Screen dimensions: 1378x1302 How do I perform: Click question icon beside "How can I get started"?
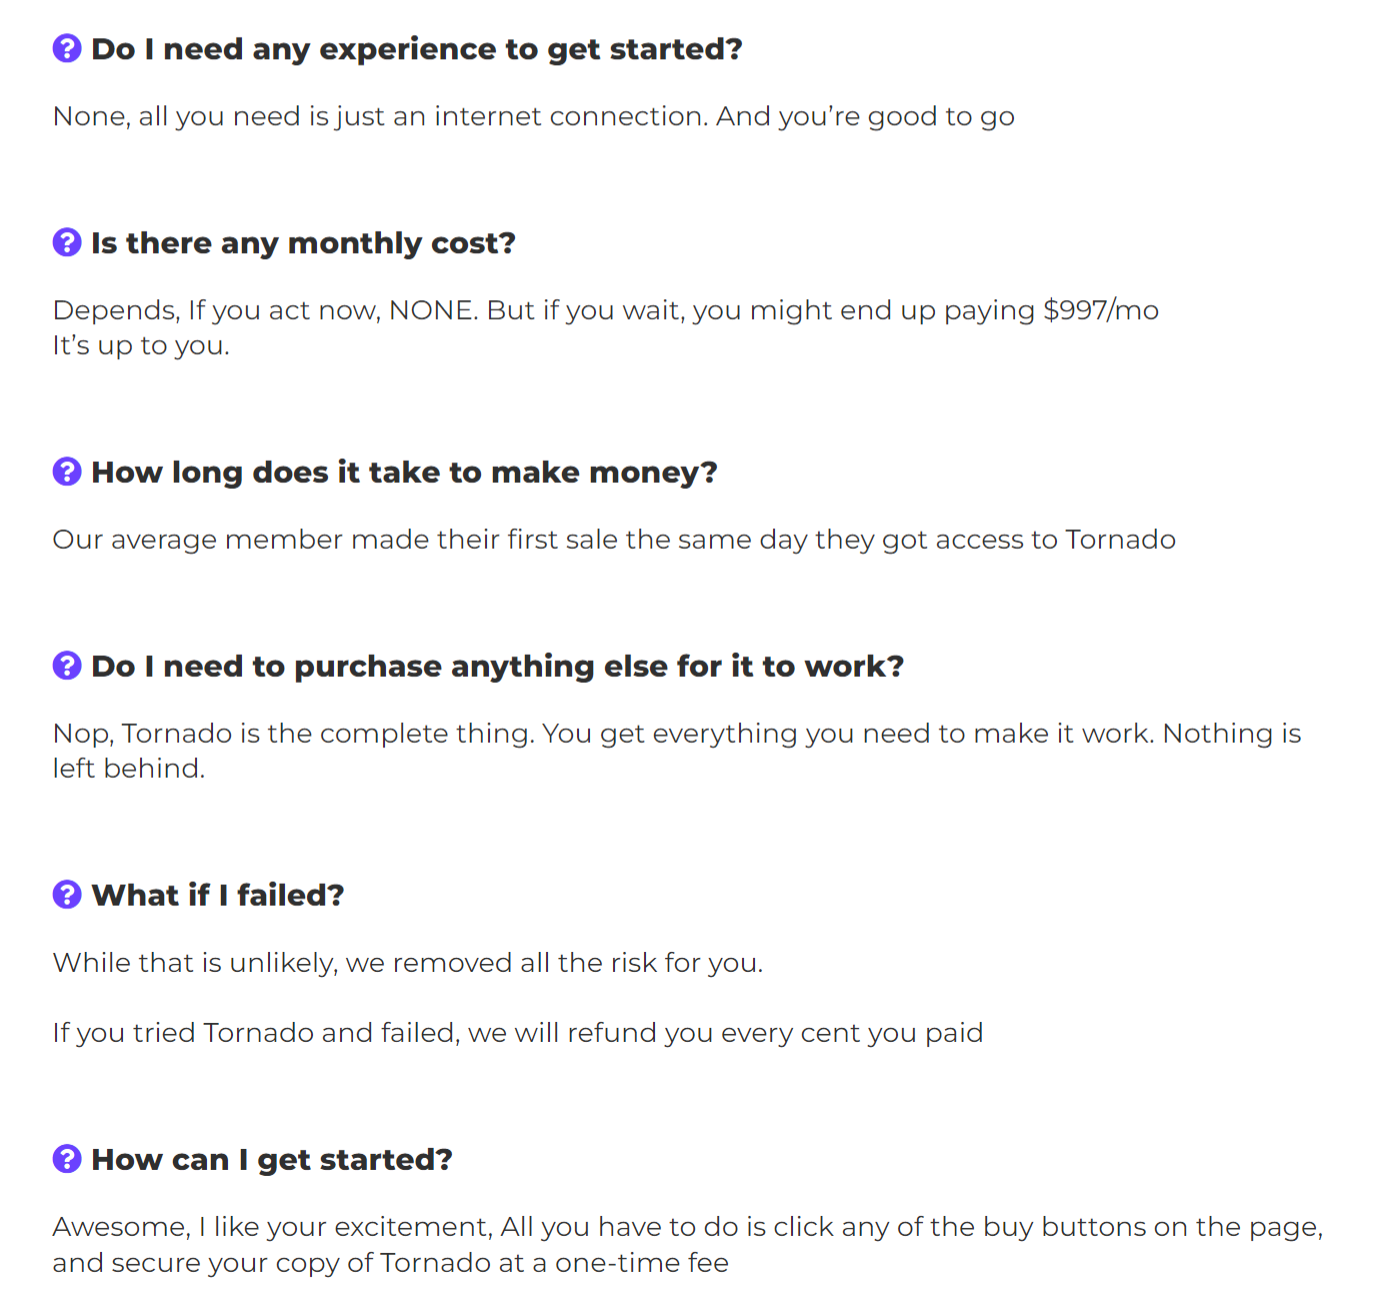(x=67, y=1158)
